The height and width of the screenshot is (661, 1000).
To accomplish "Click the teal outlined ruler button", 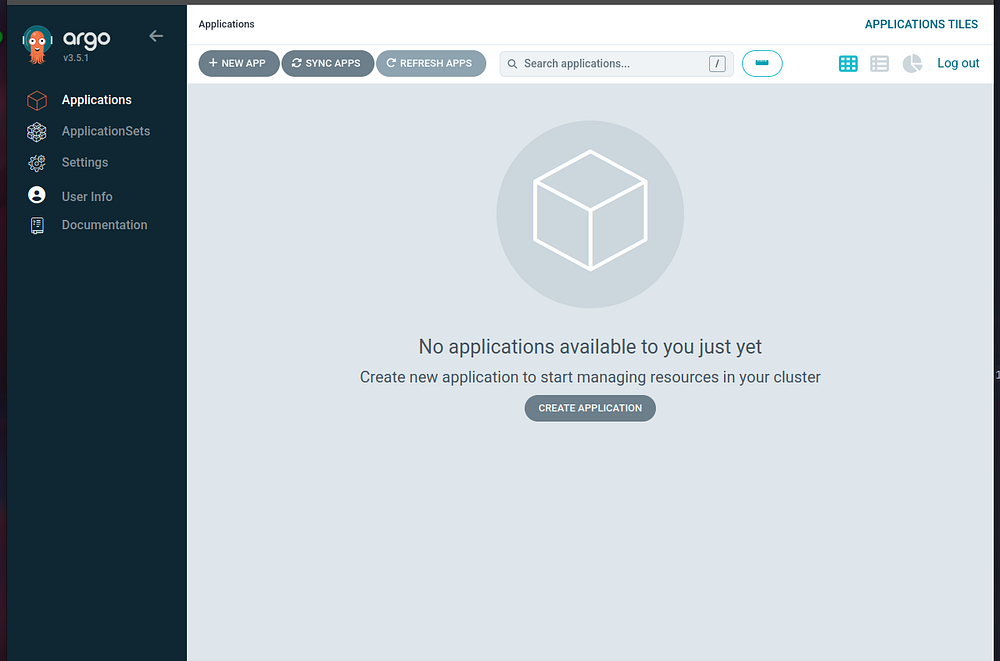I will click(x=762, y=64).
